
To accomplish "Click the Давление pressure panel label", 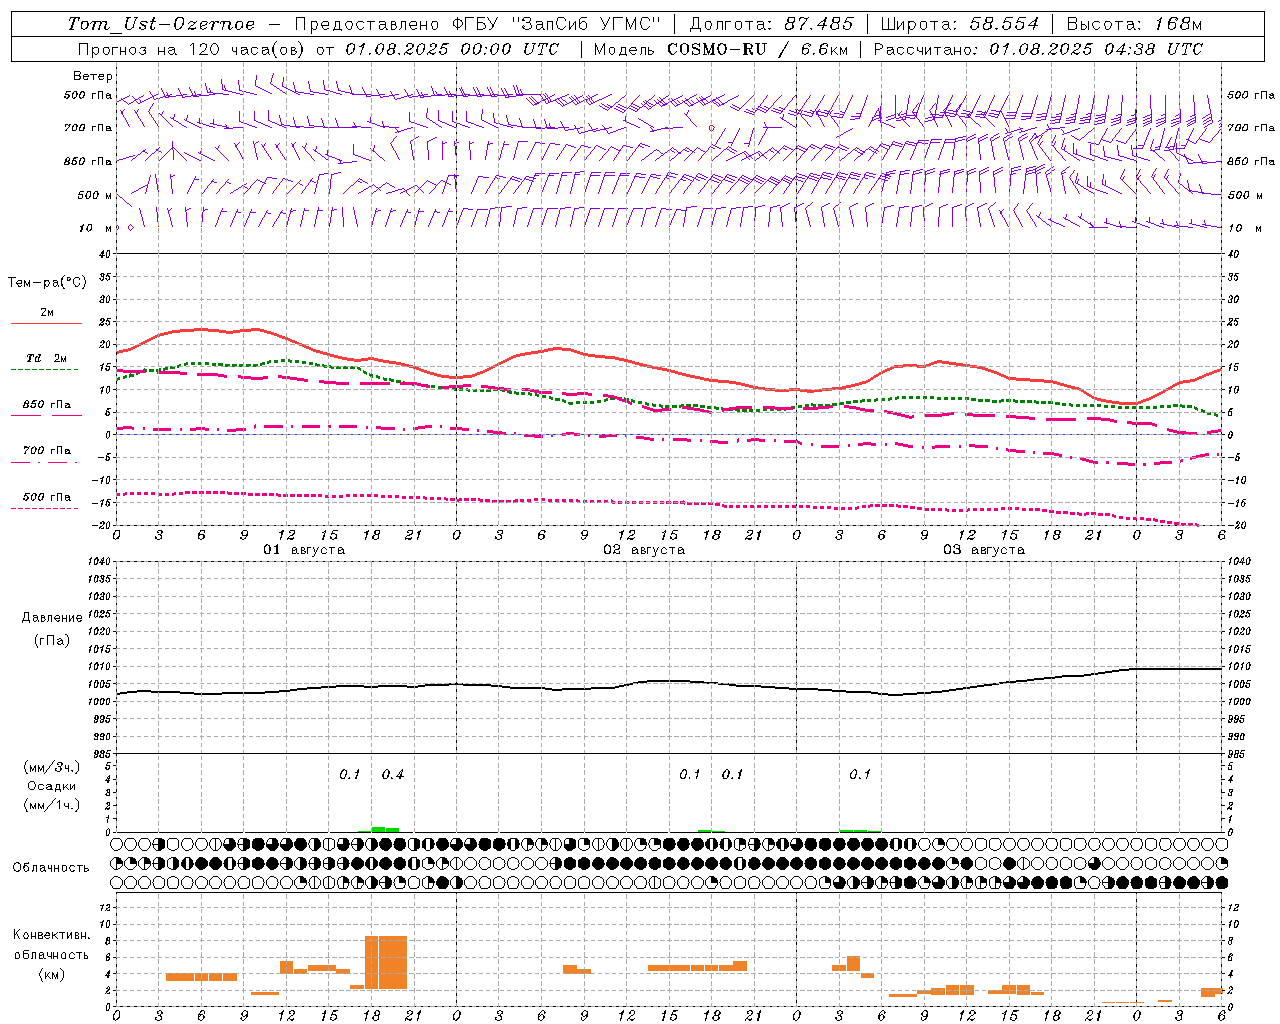I will coord(52,618).
